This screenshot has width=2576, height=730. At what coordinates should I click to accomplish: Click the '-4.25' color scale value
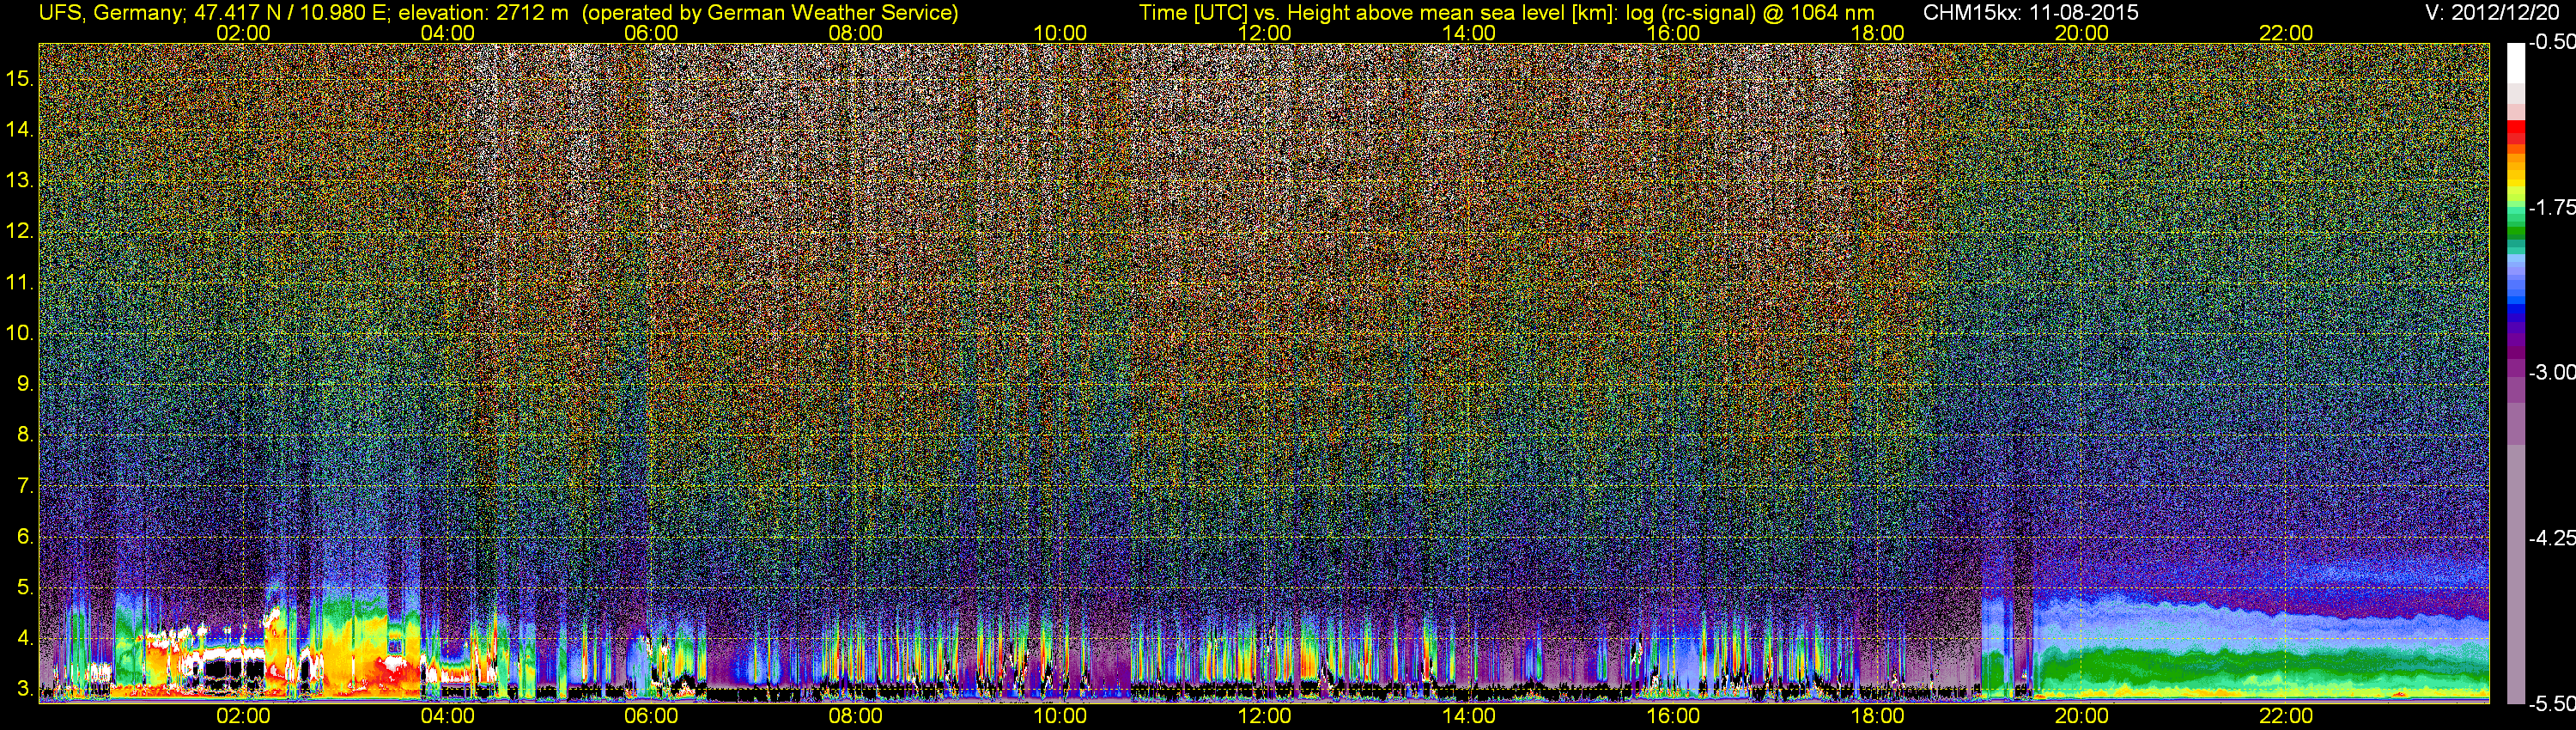tap(2552, 538)
